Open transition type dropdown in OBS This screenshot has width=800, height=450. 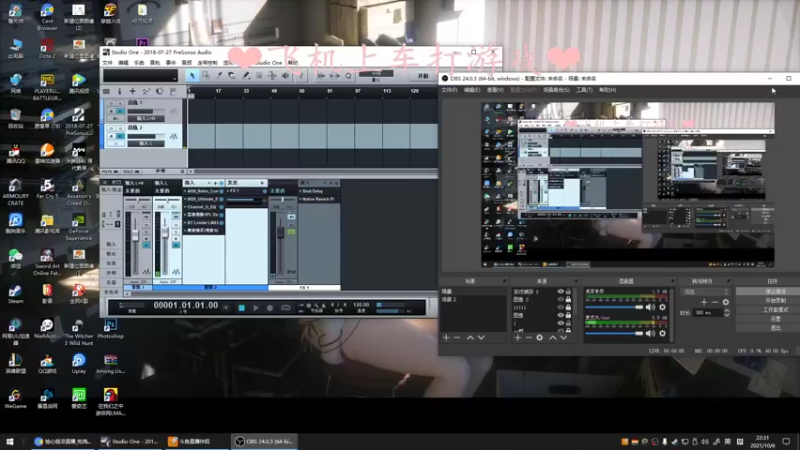coord(706,292)
